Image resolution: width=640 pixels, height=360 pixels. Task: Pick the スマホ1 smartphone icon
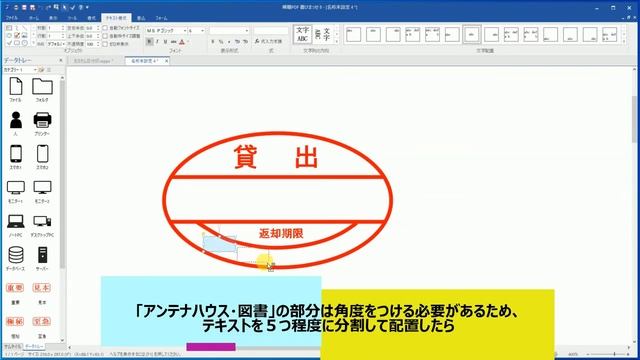pyautogui.click(x=16, y=154)
